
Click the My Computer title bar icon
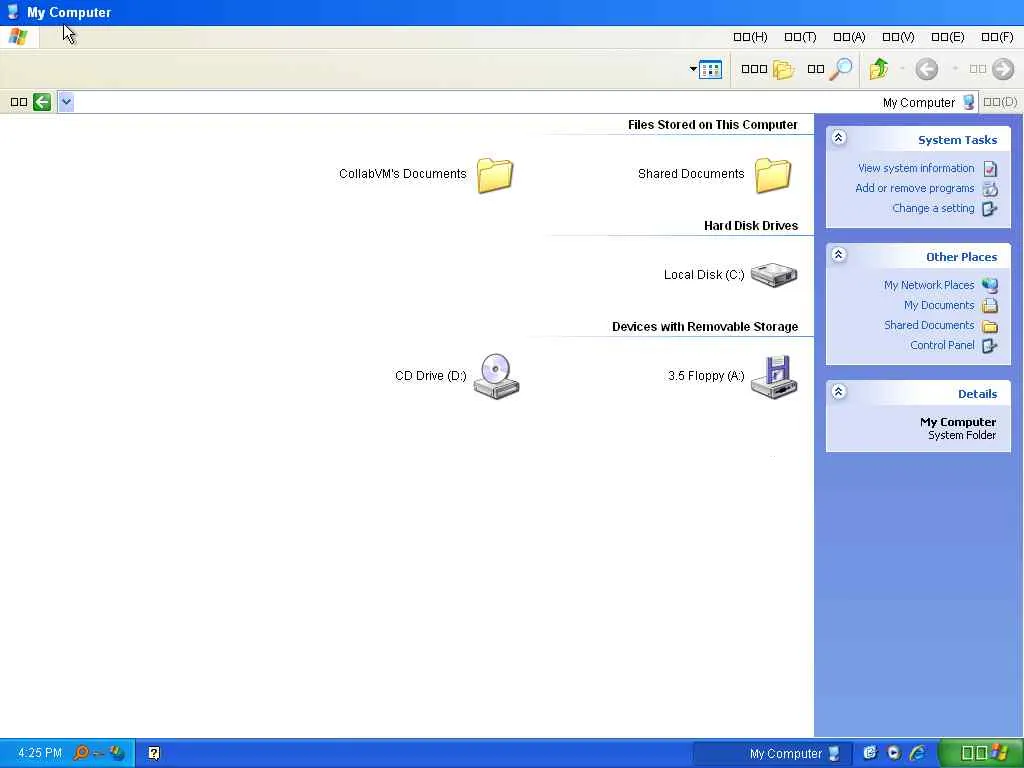13,12
